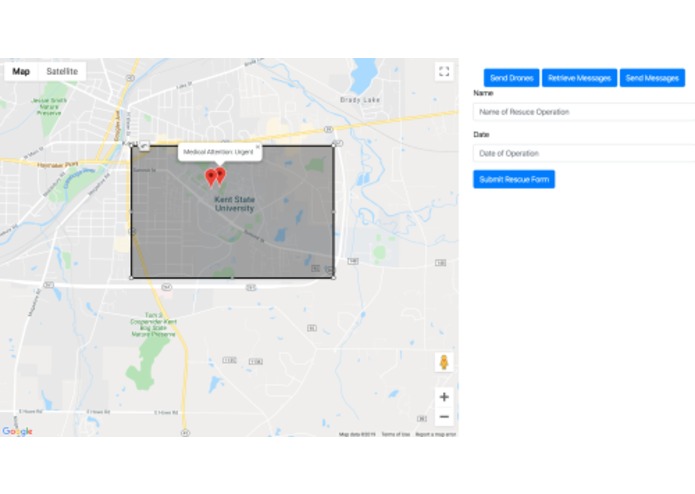Click the Send Drones button
This screenshot has height=494, width=695.
point(511,78)
